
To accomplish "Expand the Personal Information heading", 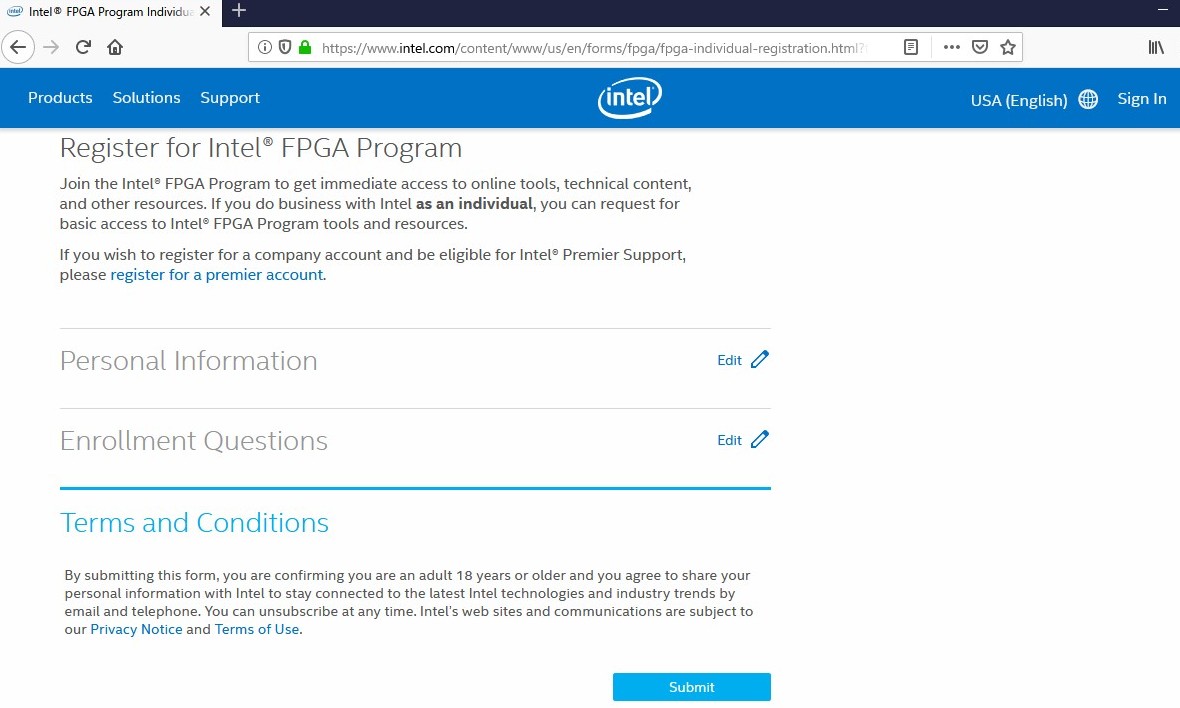I will coord(188,361).
